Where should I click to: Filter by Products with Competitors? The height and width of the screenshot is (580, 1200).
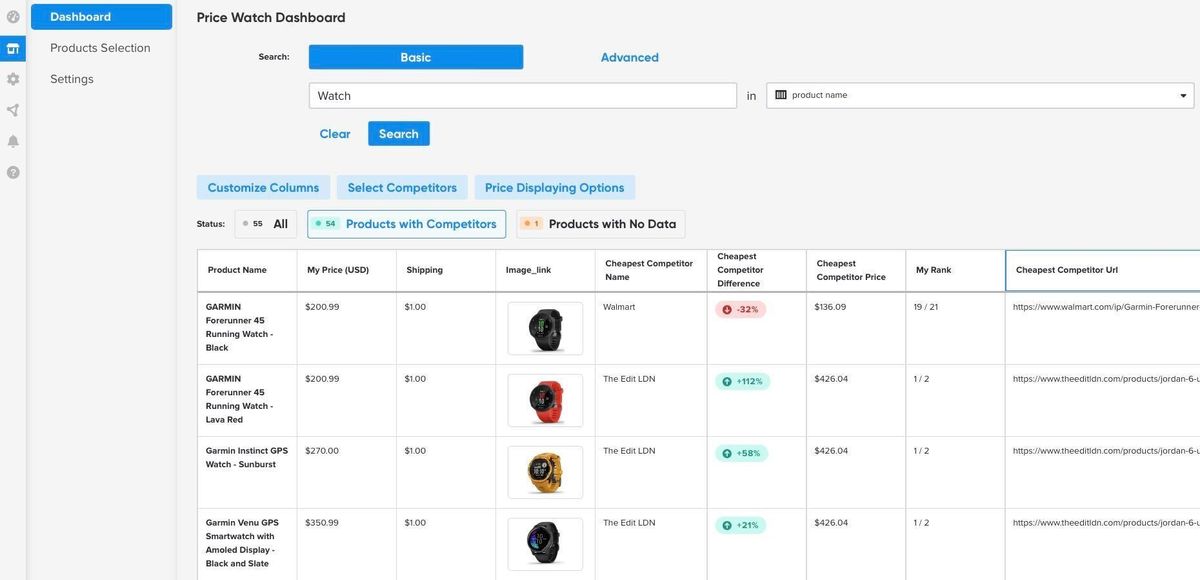click(x=406, y=224)
